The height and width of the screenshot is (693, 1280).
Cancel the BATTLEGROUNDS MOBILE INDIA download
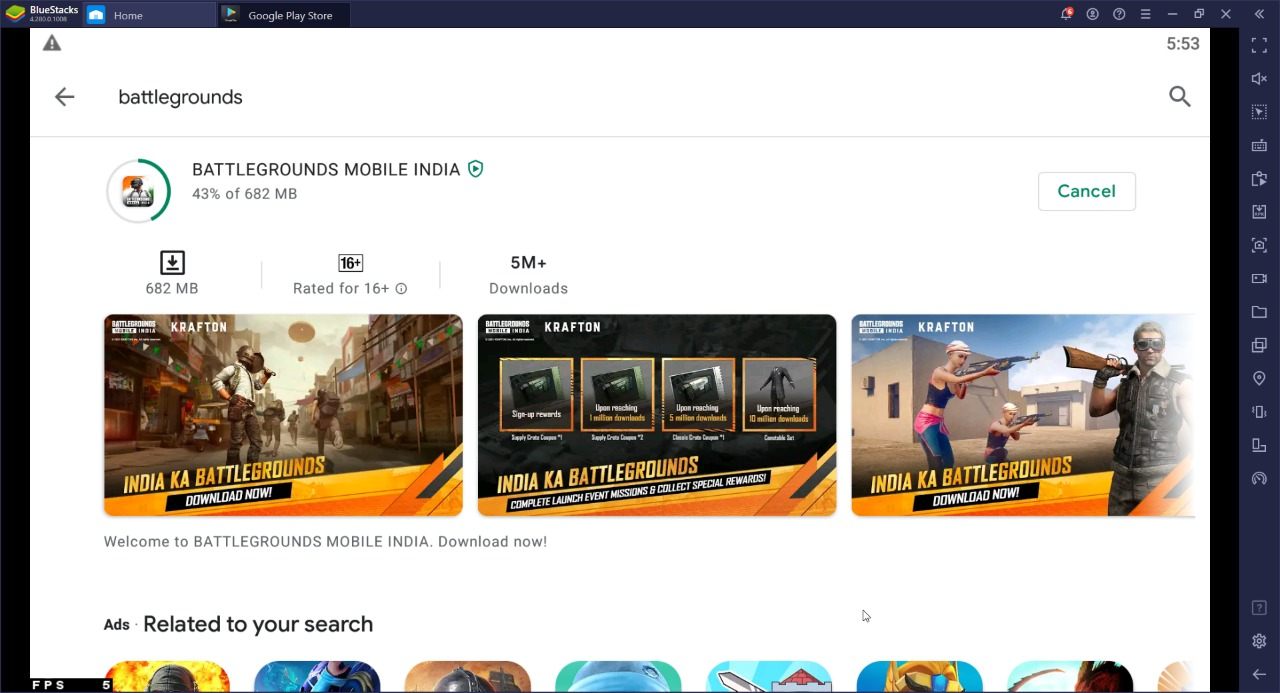pos(1086,191)
